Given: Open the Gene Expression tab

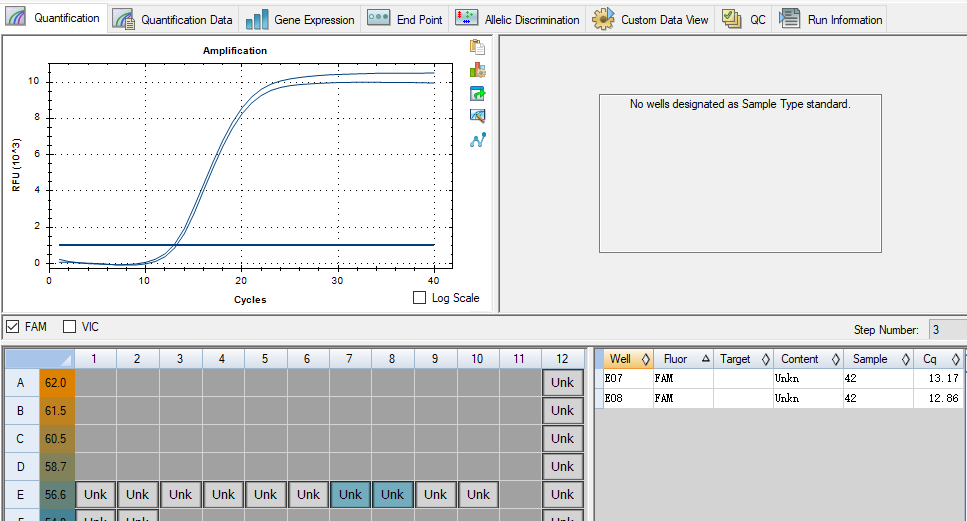Looking at the screenshot, I should (300, 20).
